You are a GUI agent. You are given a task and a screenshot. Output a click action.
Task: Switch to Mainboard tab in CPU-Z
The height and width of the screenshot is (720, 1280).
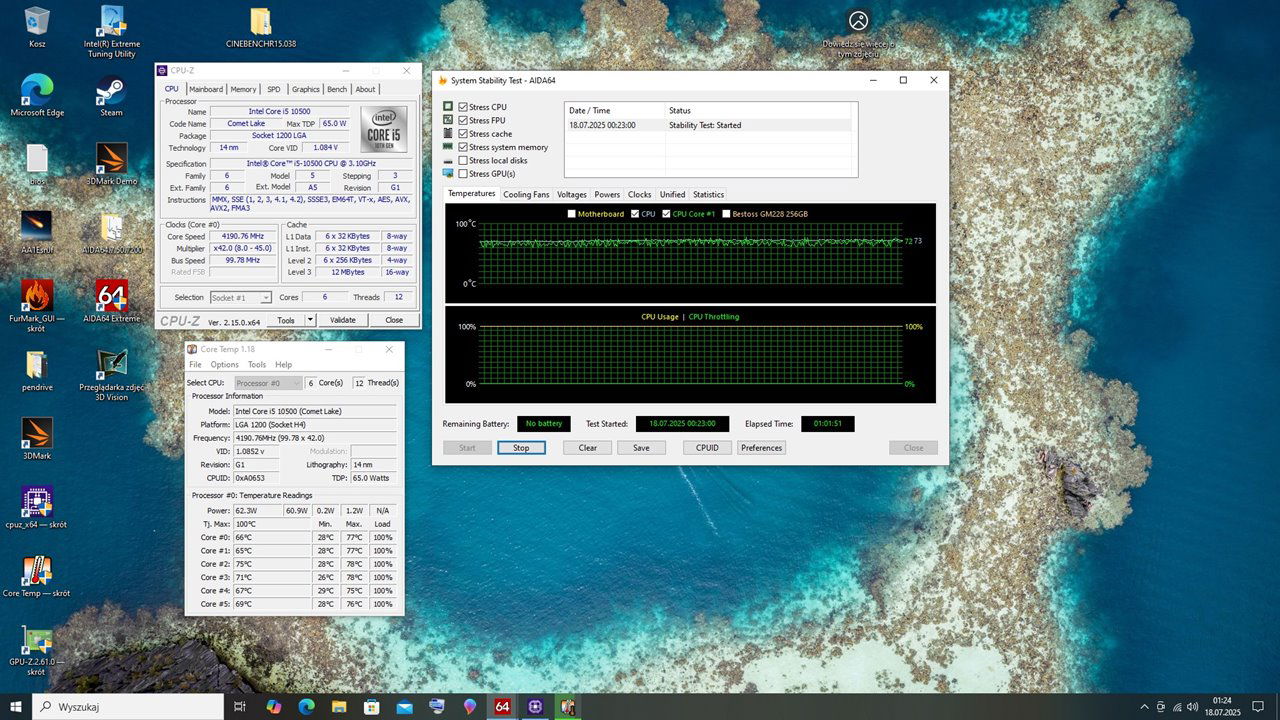click(x=206, y=89)
